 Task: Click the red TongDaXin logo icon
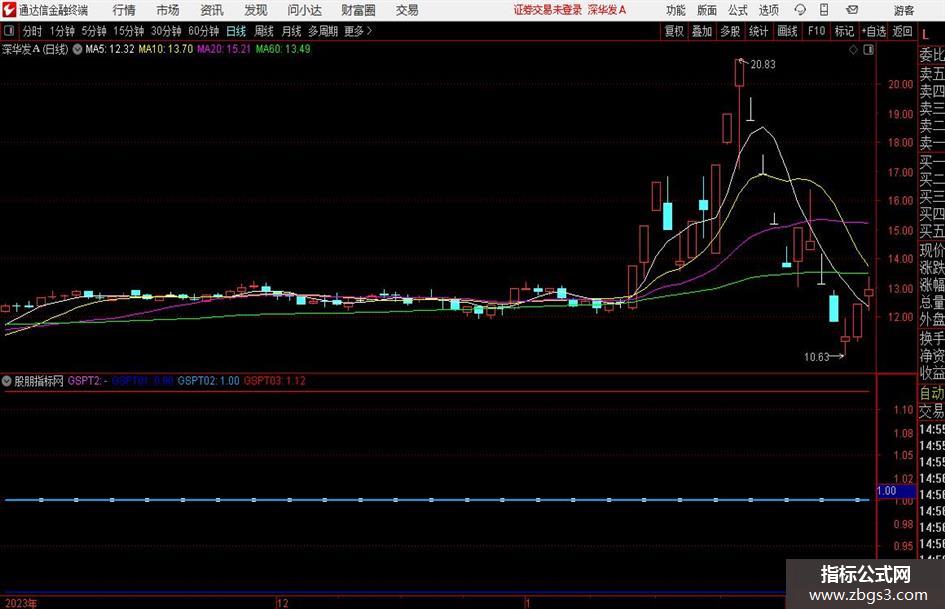9,10
